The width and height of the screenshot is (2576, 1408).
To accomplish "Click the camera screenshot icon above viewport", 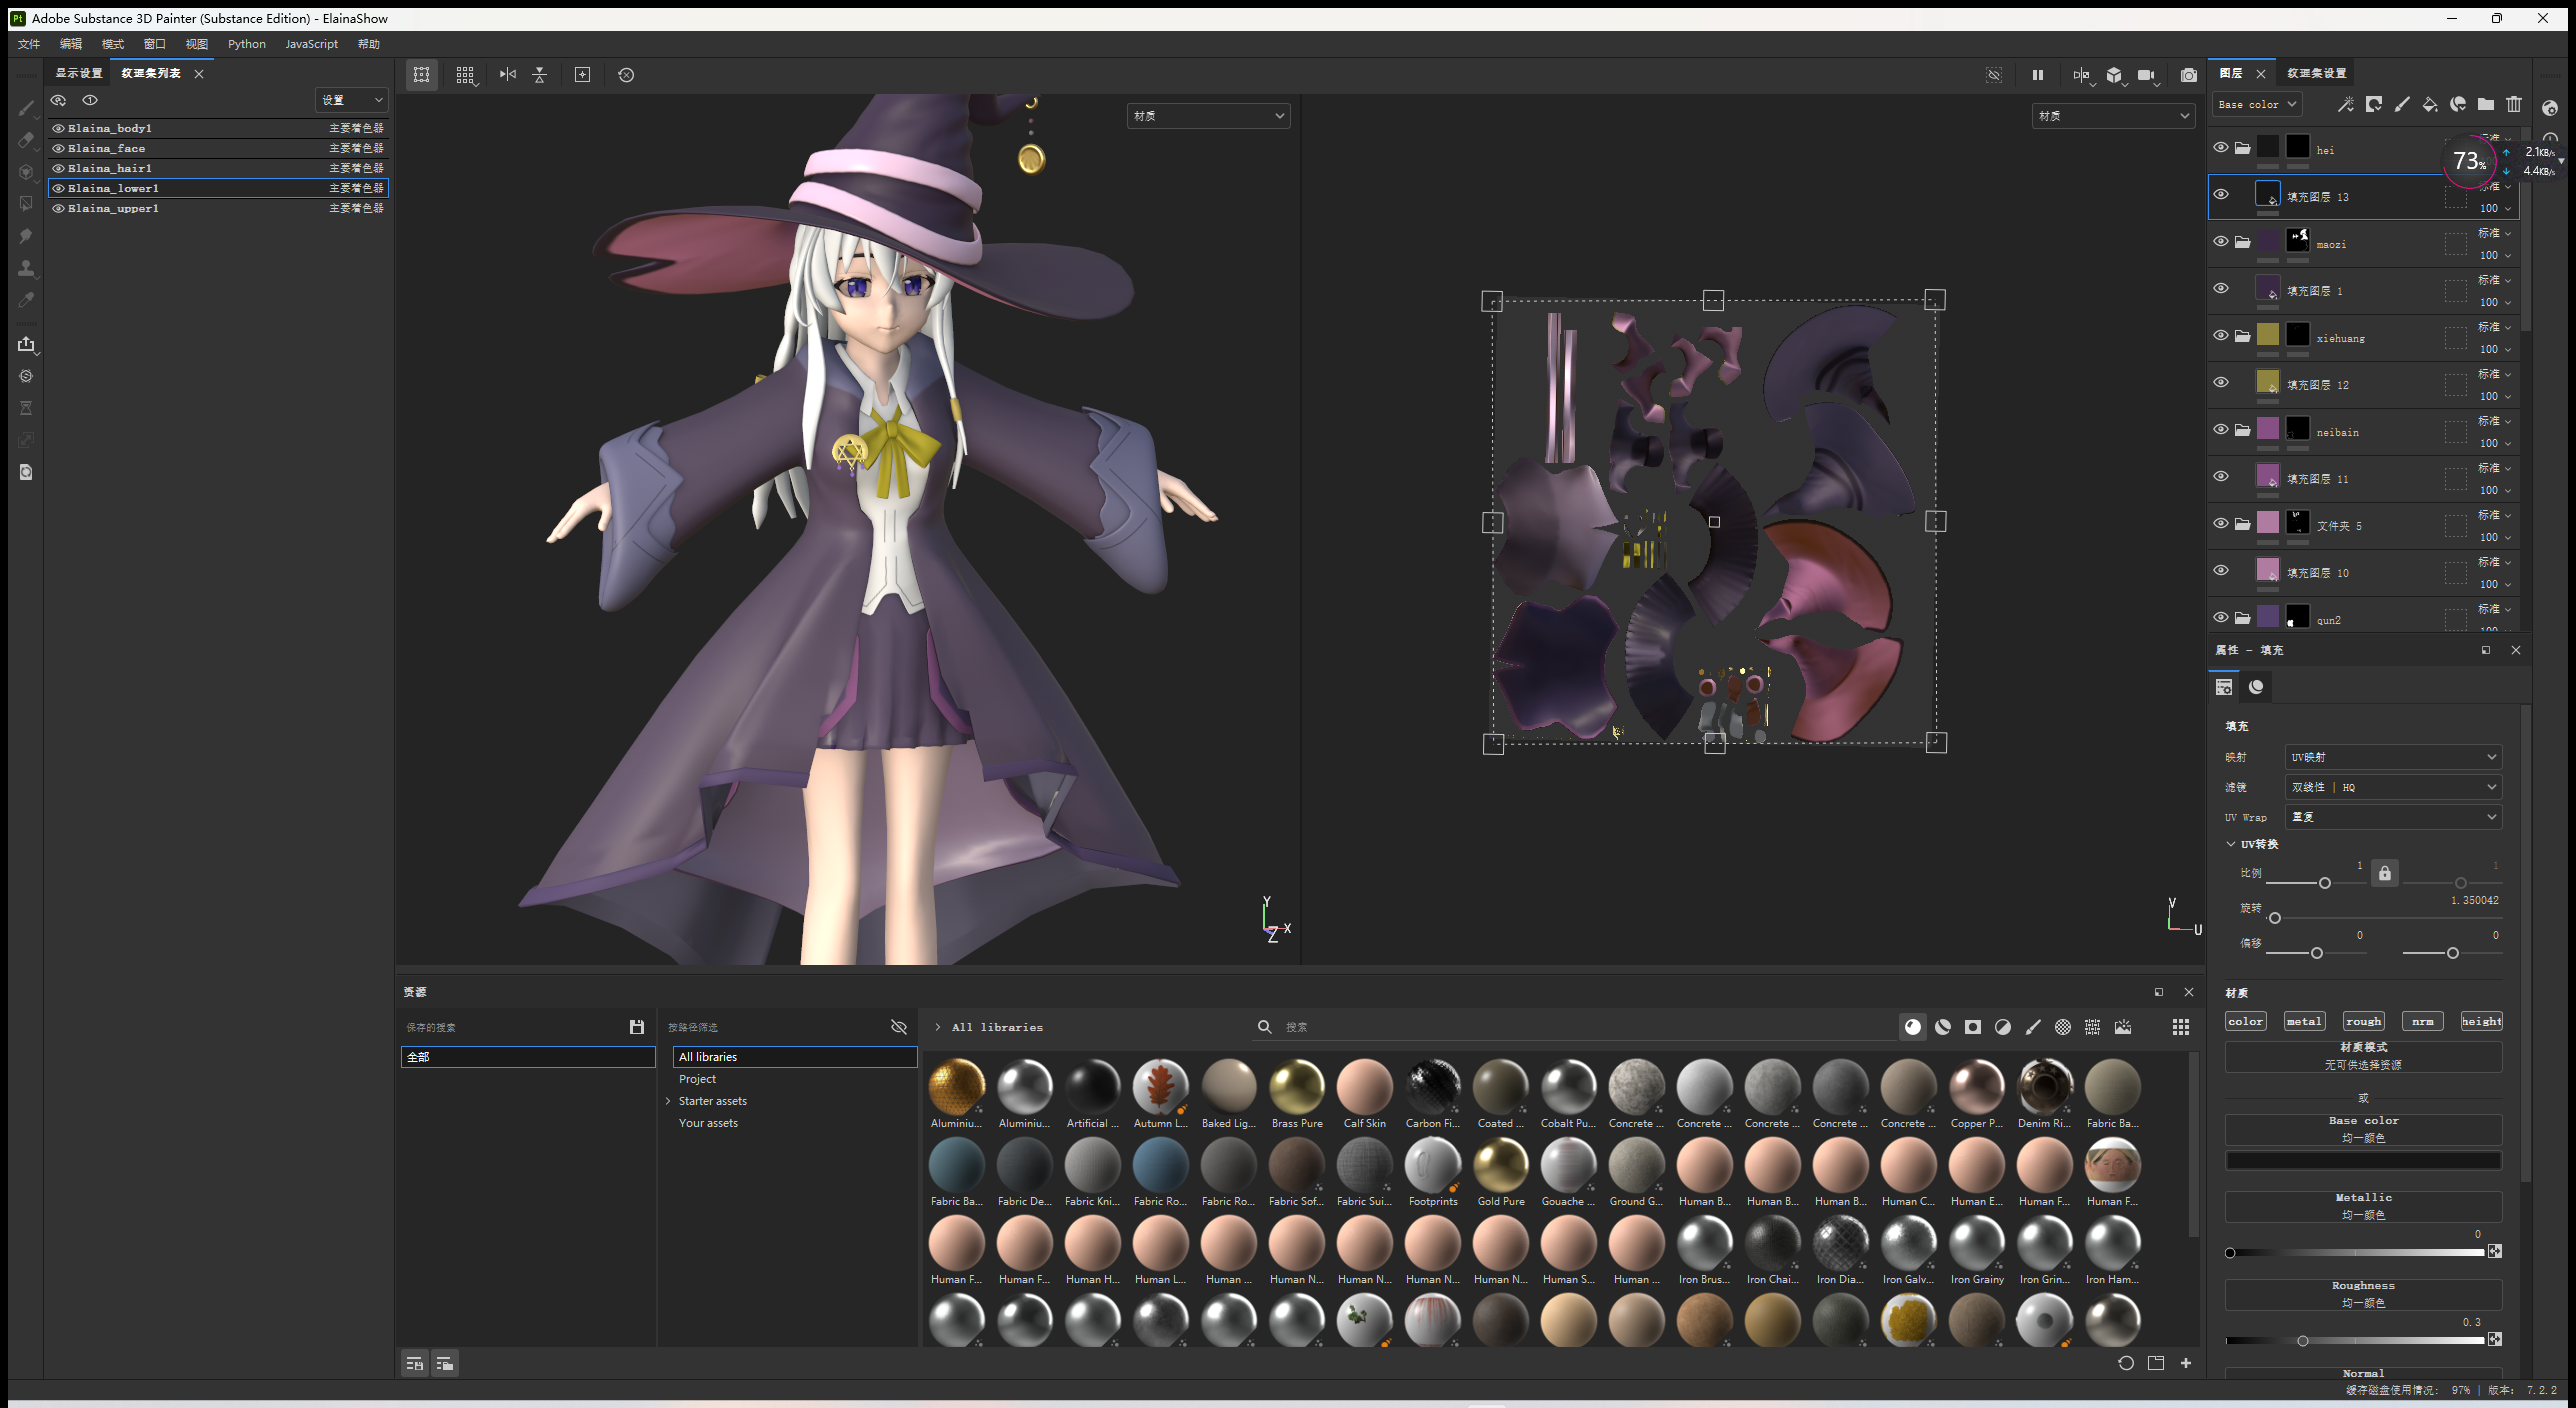I will coord(2189,75).
